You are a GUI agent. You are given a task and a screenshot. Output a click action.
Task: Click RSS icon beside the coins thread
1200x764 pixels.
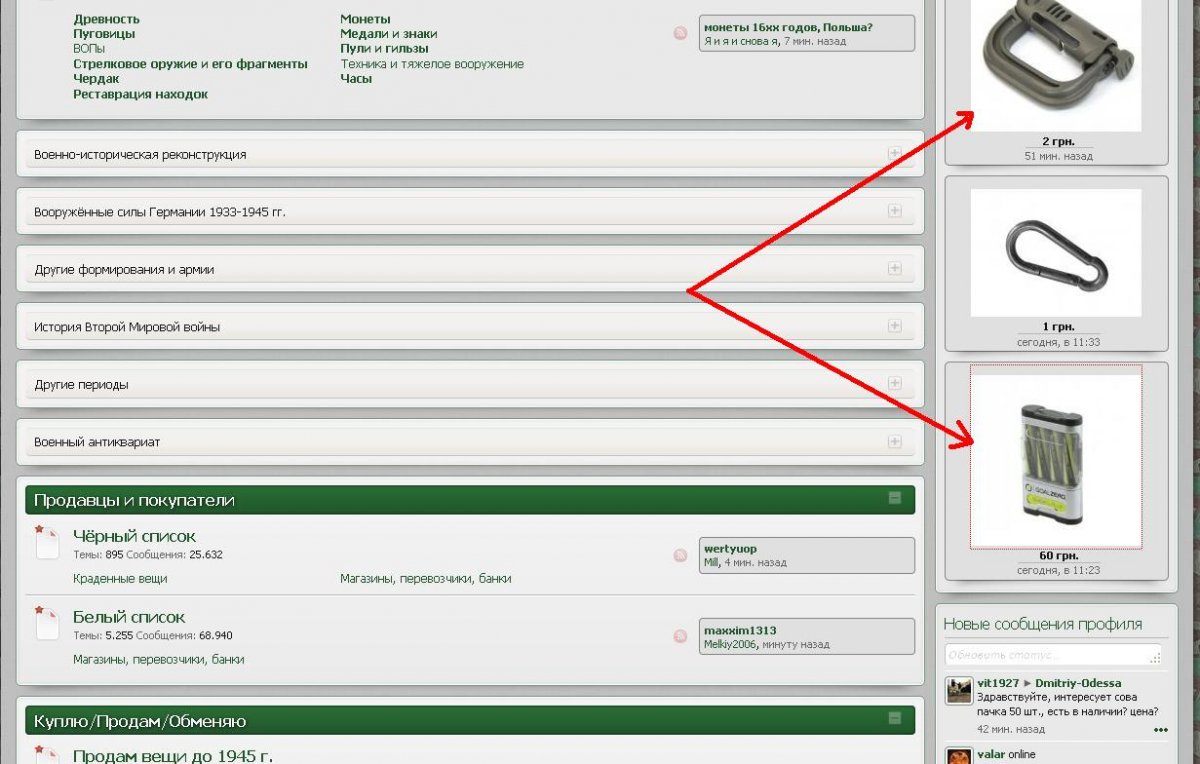(680, 33)
